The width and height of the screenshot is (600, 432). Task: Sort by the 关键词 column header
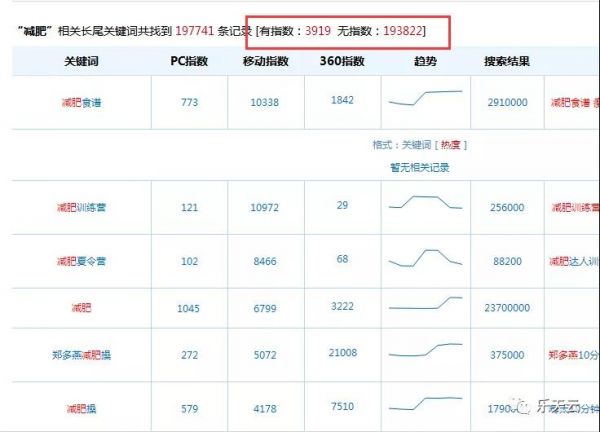coord(80,61)
